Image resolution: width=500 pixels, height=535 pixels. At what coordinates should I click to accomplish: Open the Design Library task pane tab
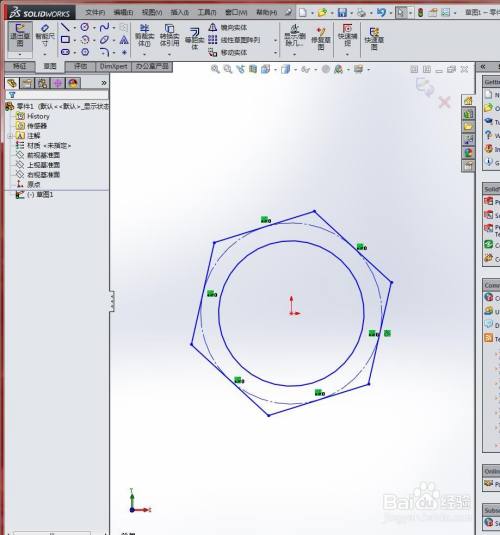pyautogui.click(x=468, y=114)
